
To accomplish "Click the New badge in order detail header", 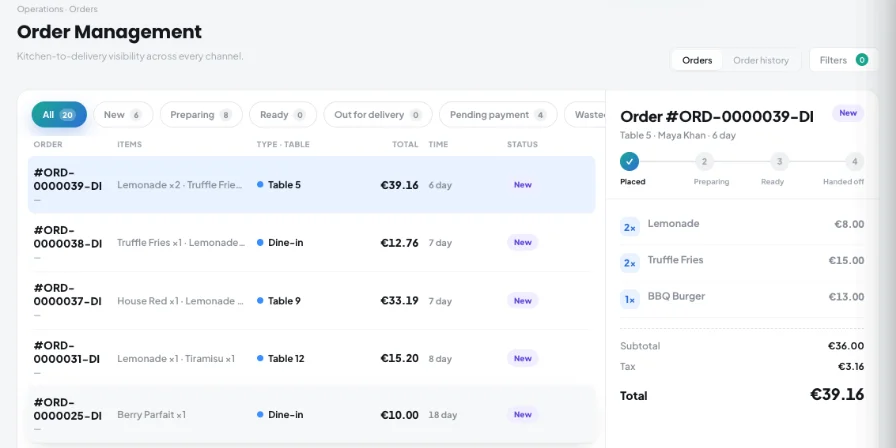I will point(848,113).
